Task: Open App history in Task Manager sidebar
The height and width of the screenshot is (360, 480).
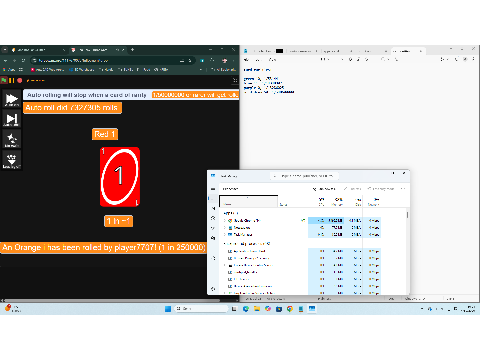Action: pyautogui.click(x=213, y=218)
